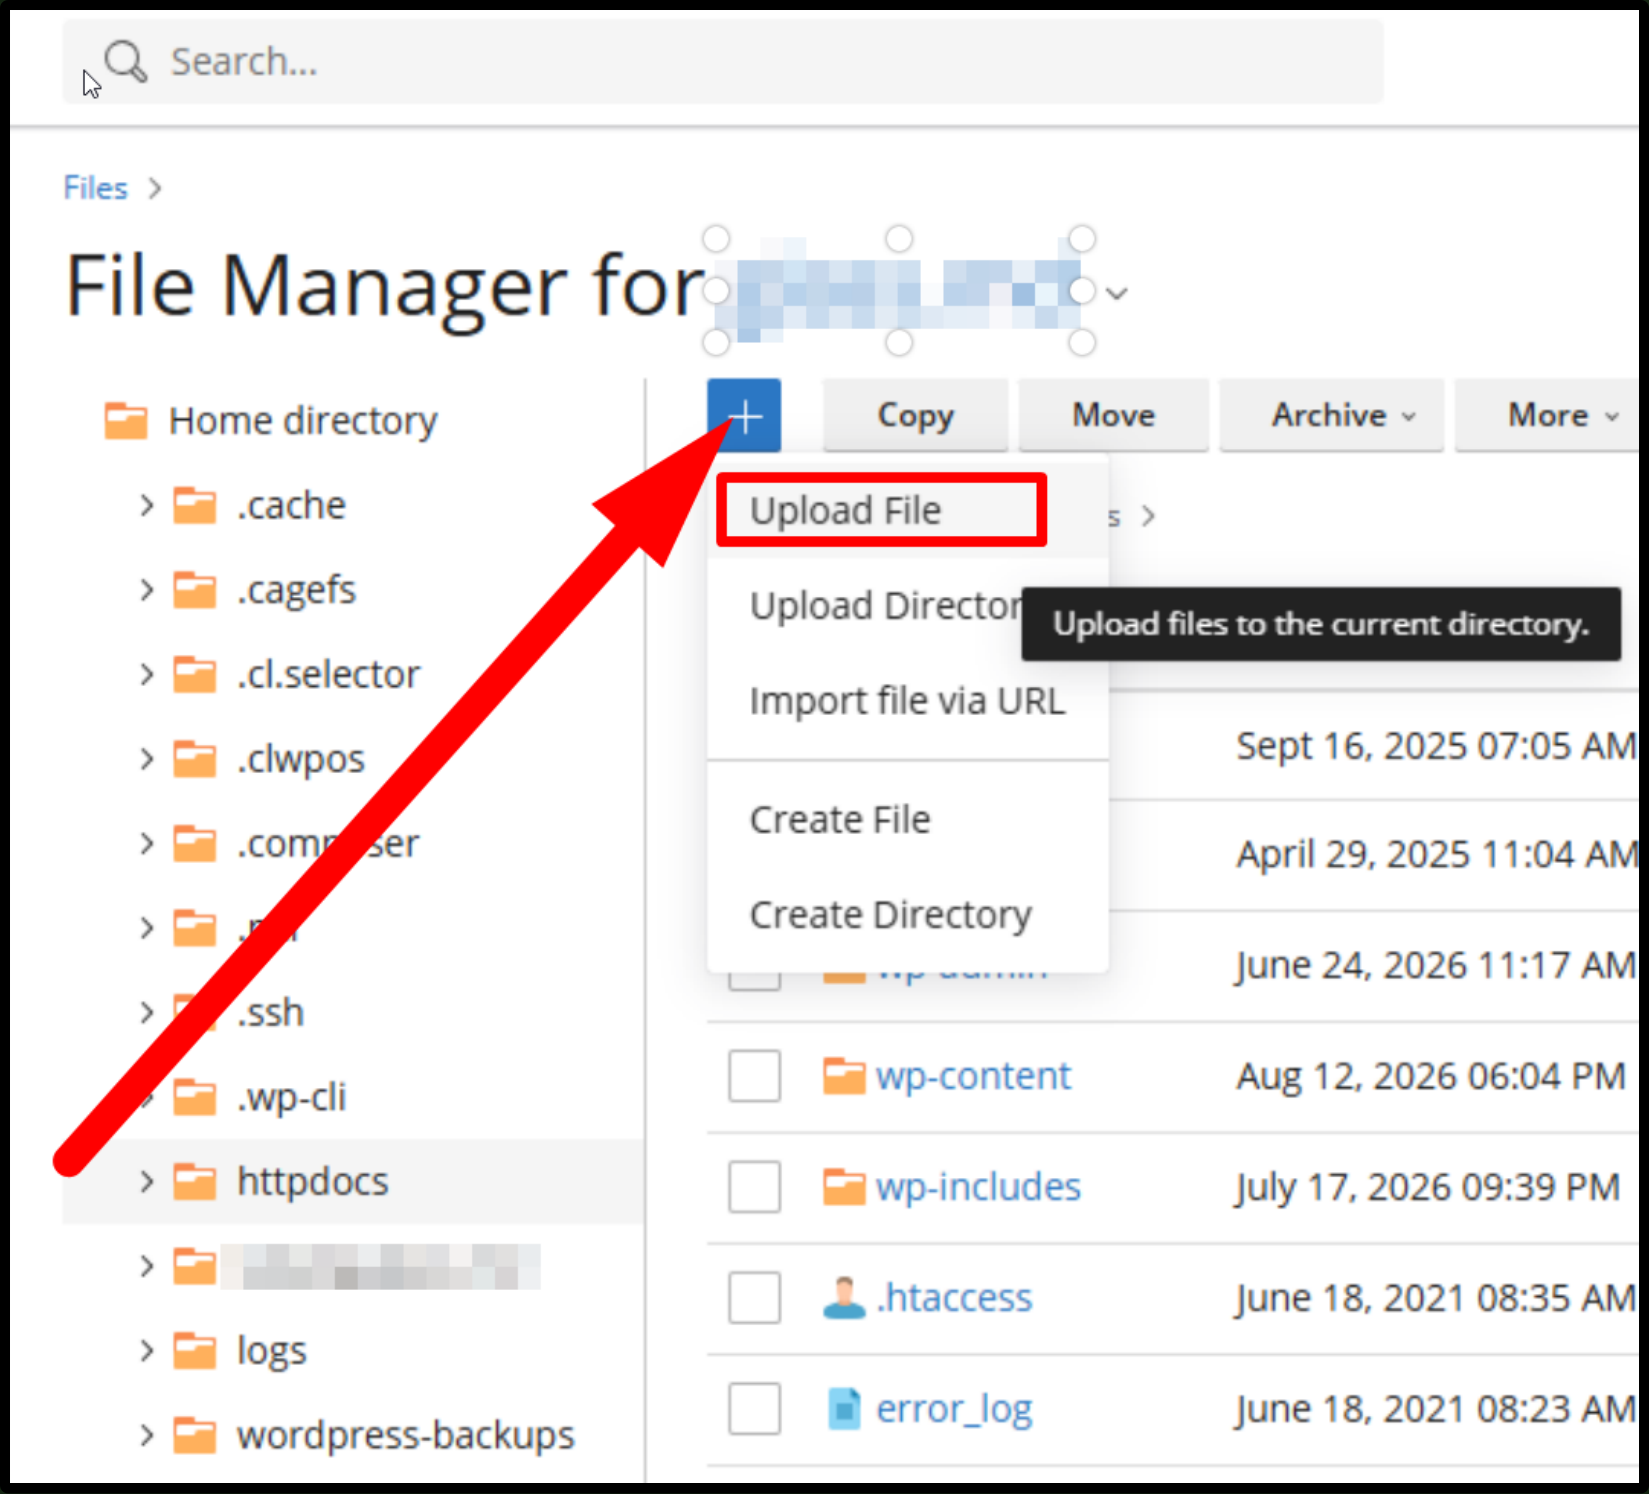Click the logs folder icon
The image size is (1649, 1494).
(x=195, y=1351)
